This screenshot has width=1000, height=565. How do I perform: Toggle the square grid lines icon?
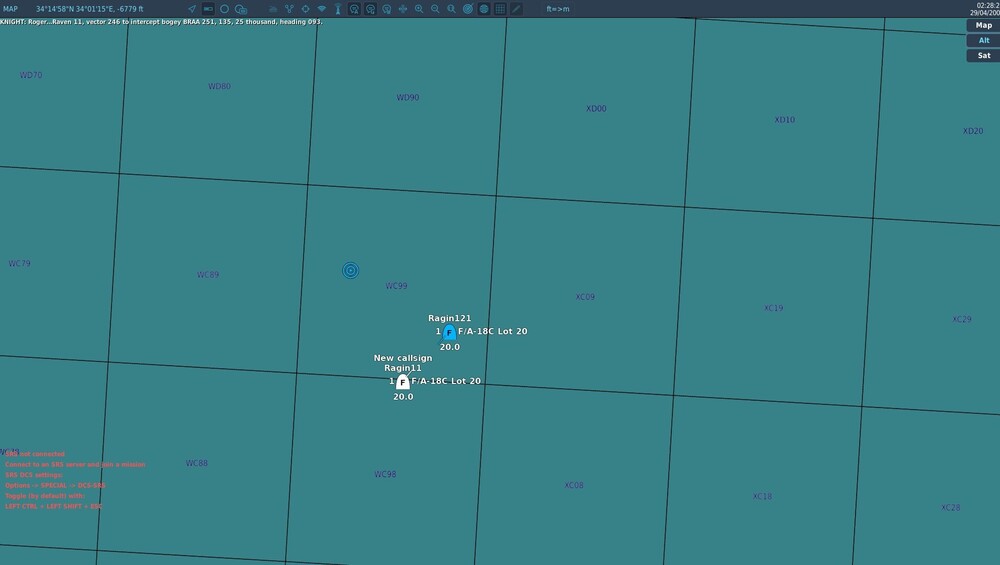pyautogui.click(x=500, y=9)
